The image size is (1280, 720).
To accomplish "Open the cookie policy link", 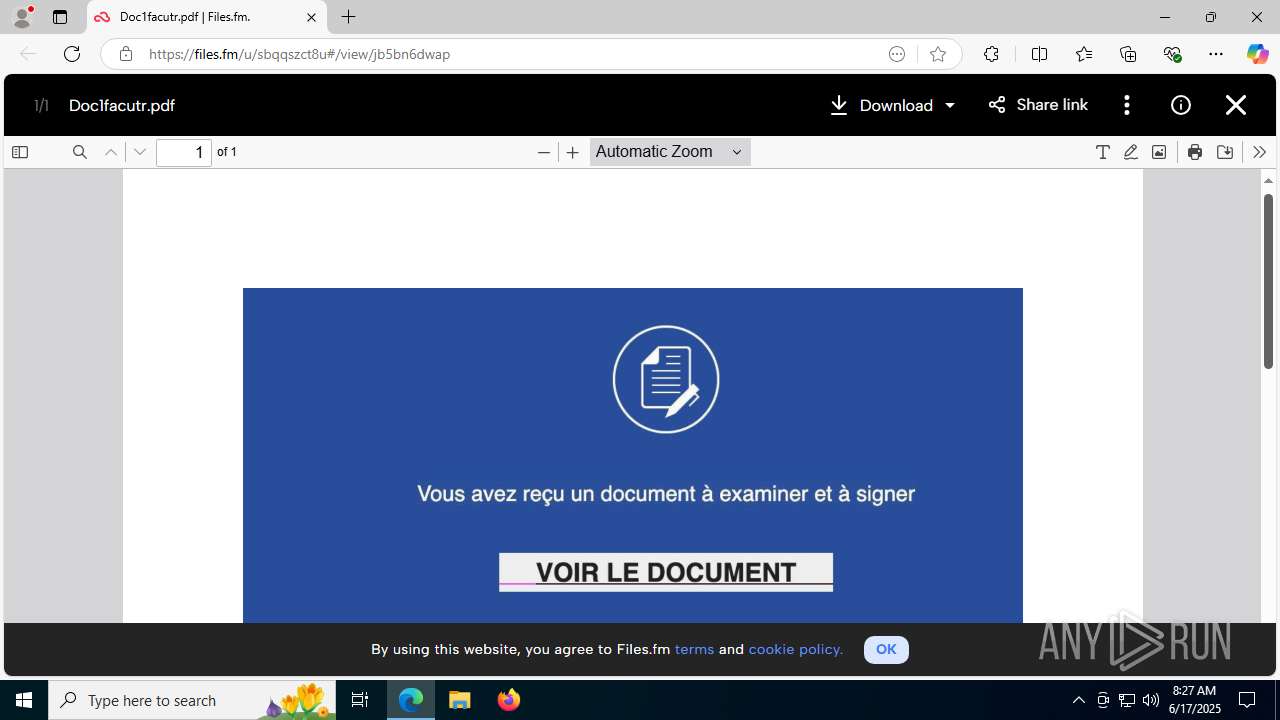I will pos(795,649).
